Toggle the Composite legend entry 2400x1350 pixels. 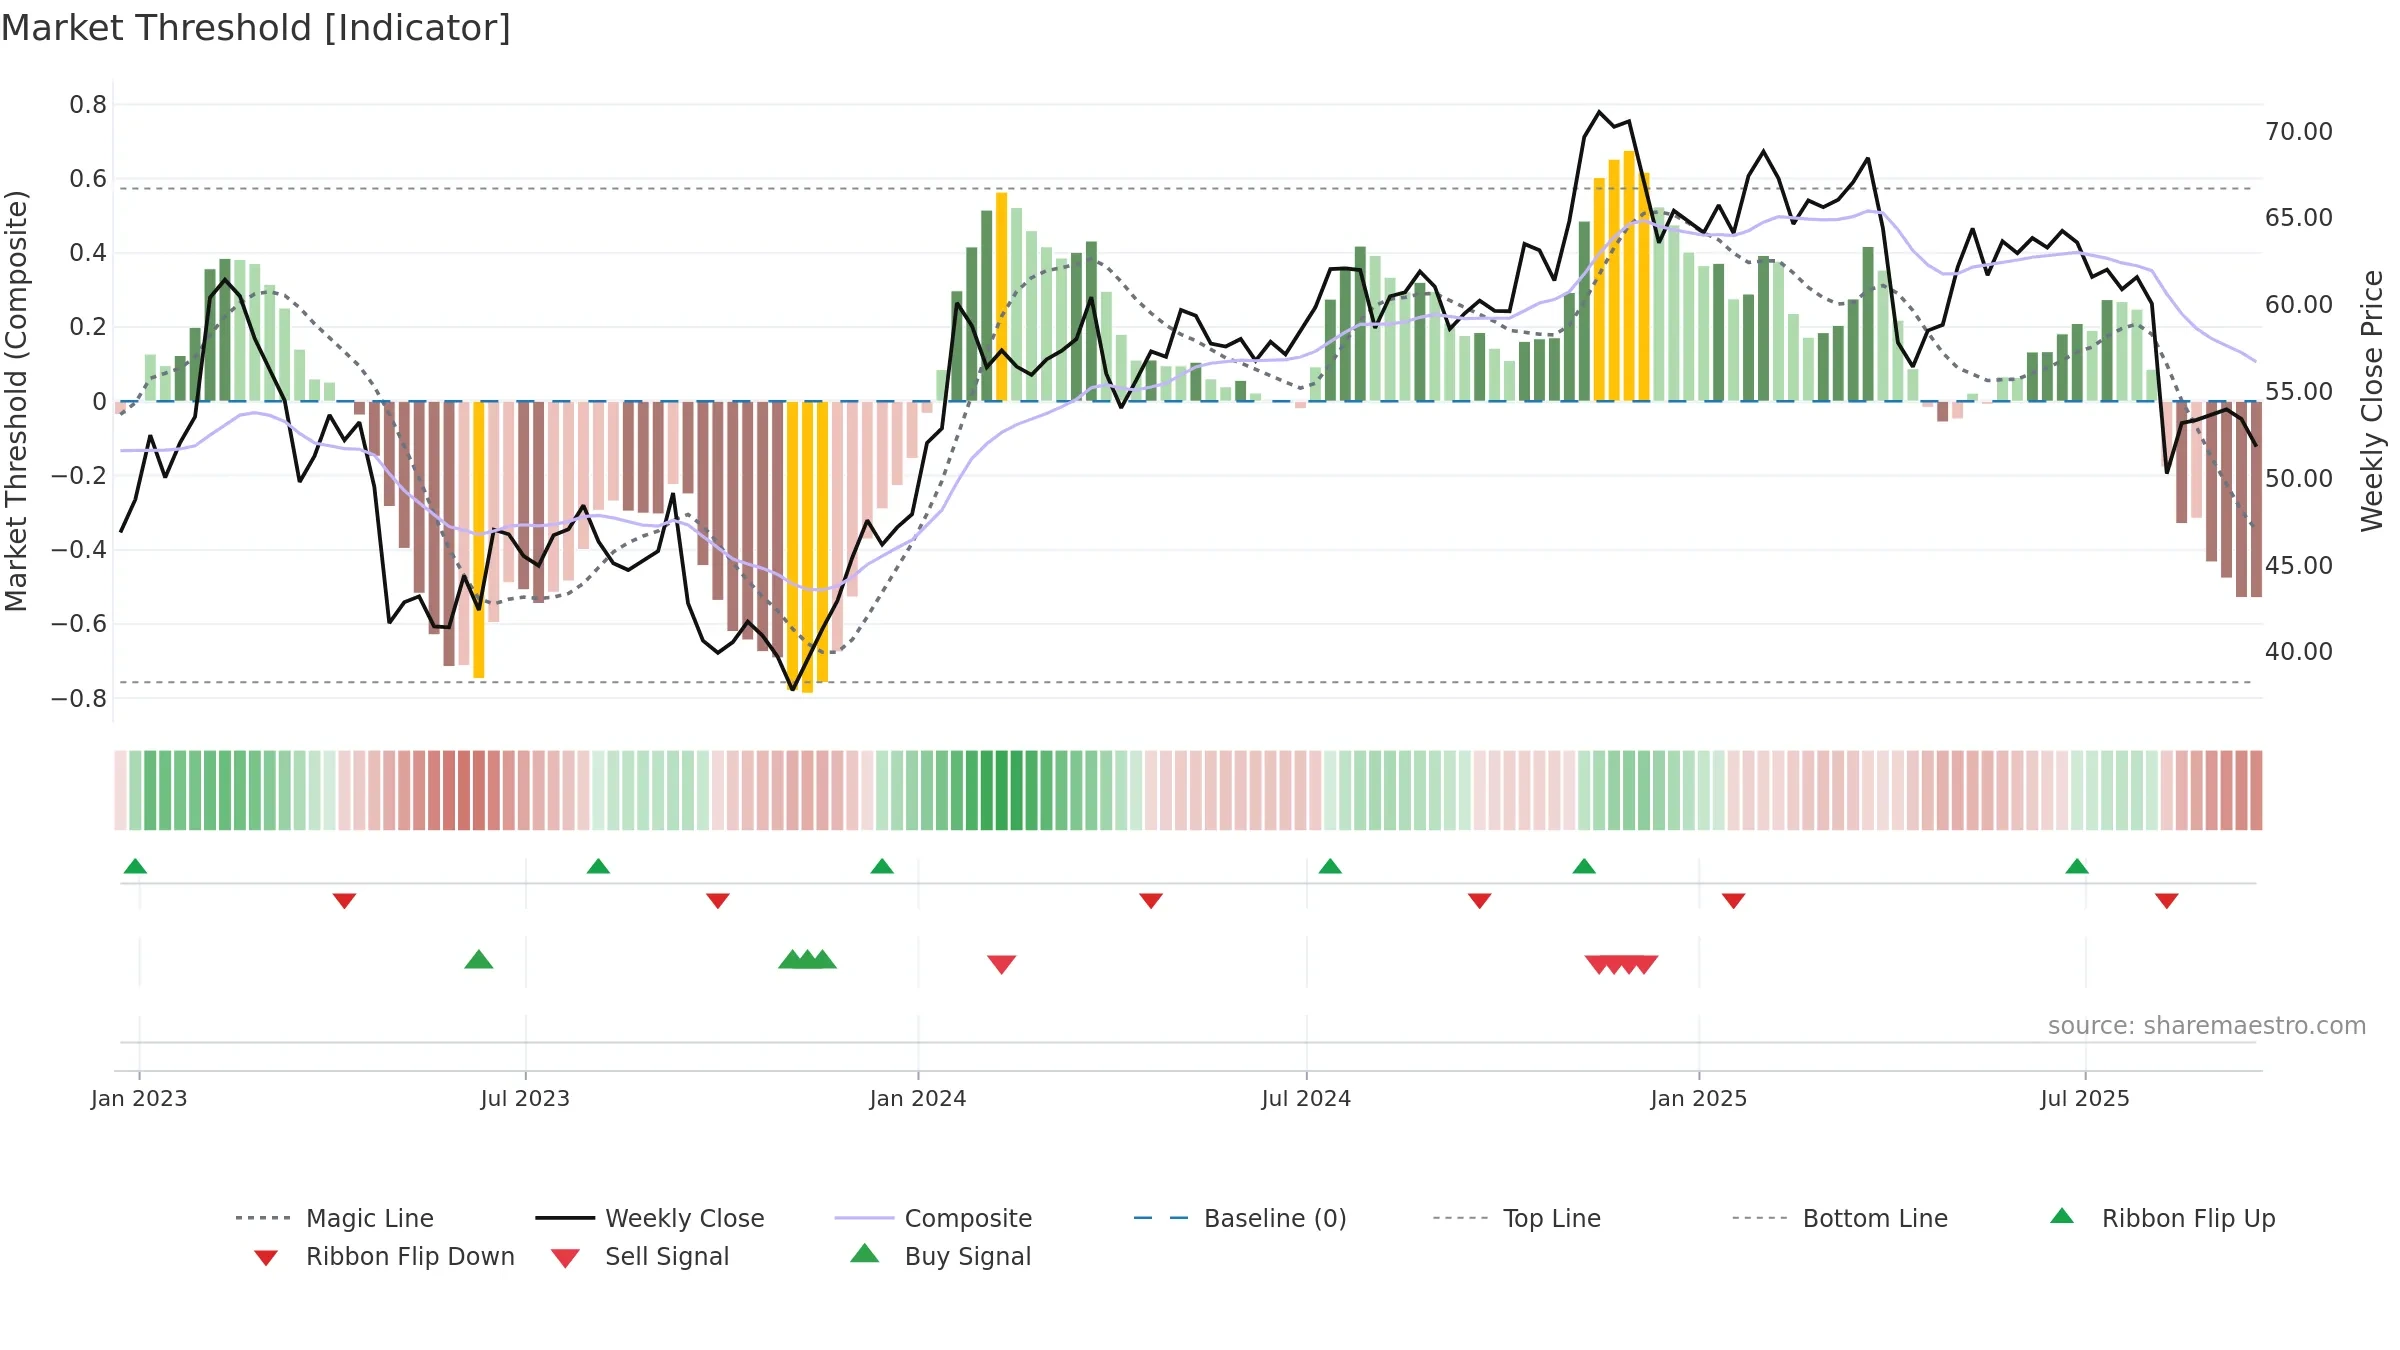933,1218
